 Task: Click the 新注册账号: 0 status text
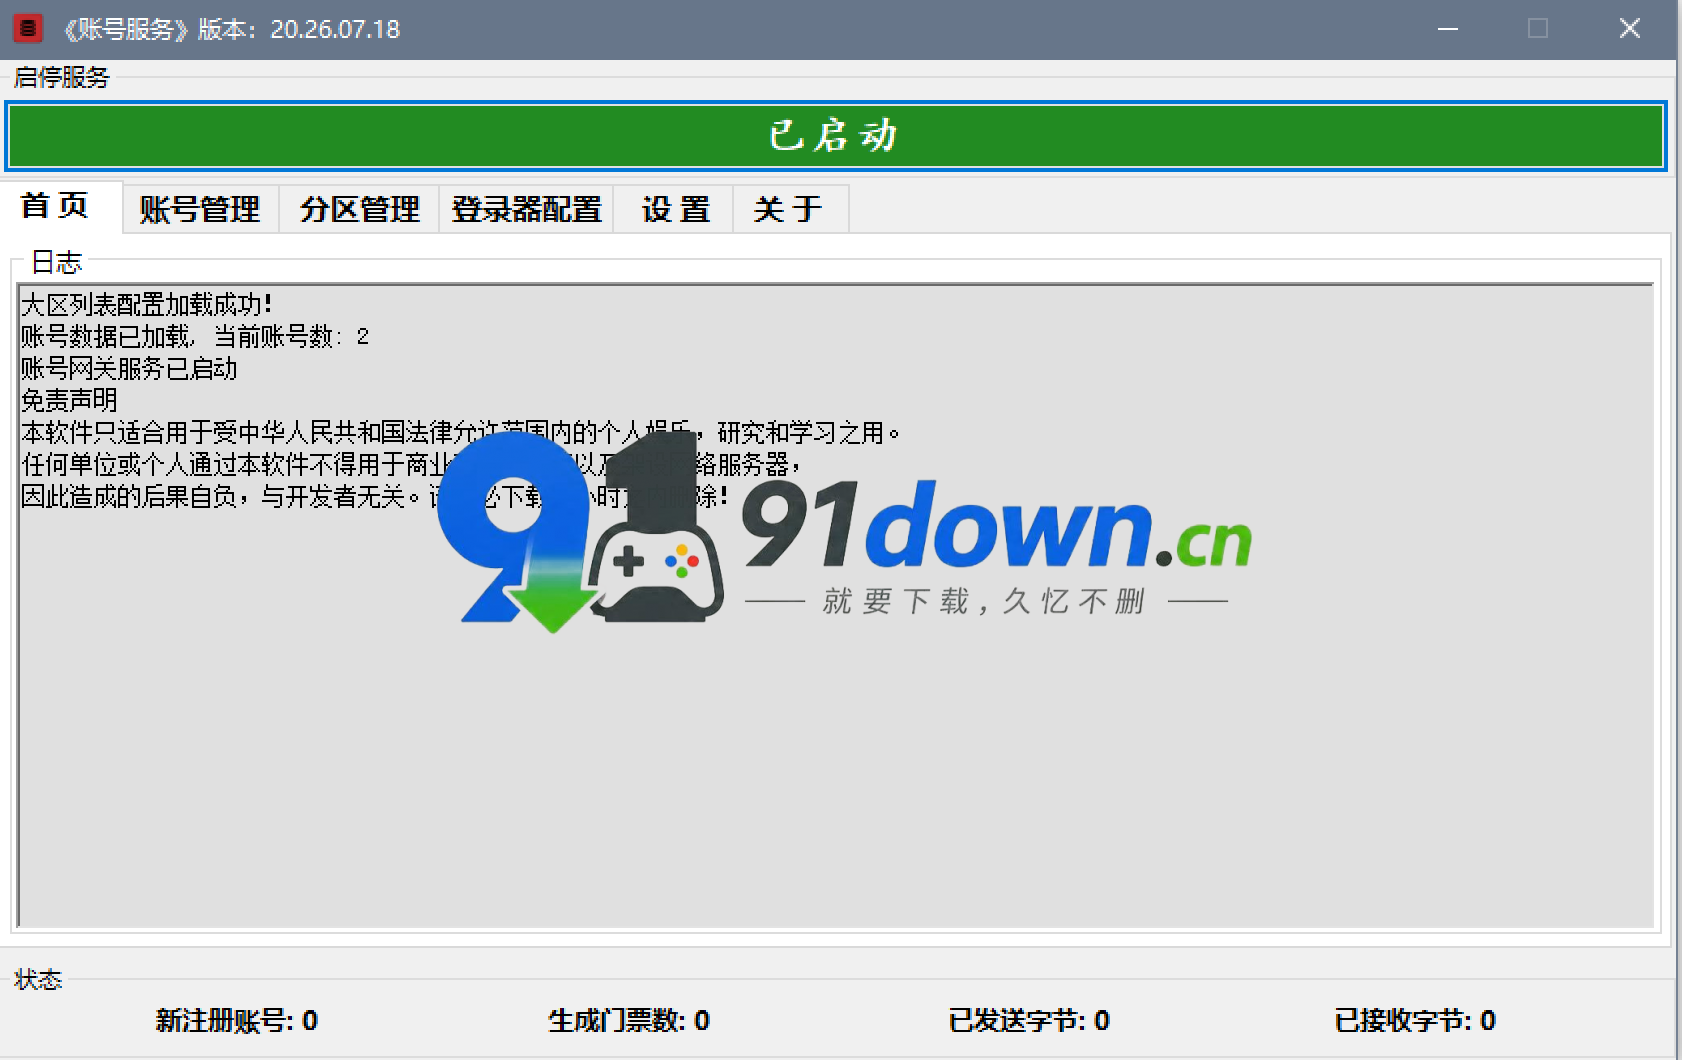click(237, 1020)
